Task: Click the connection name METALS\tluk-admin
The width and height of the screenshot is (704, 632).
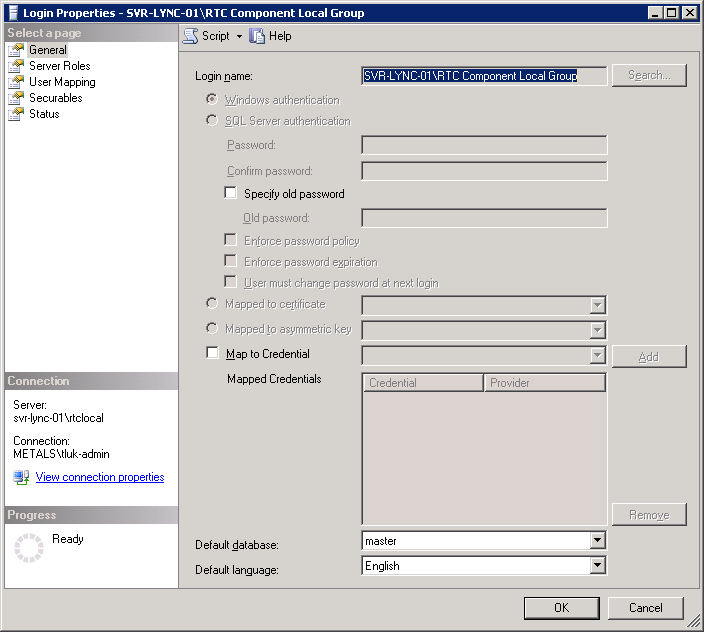Action: pos(61,454)
